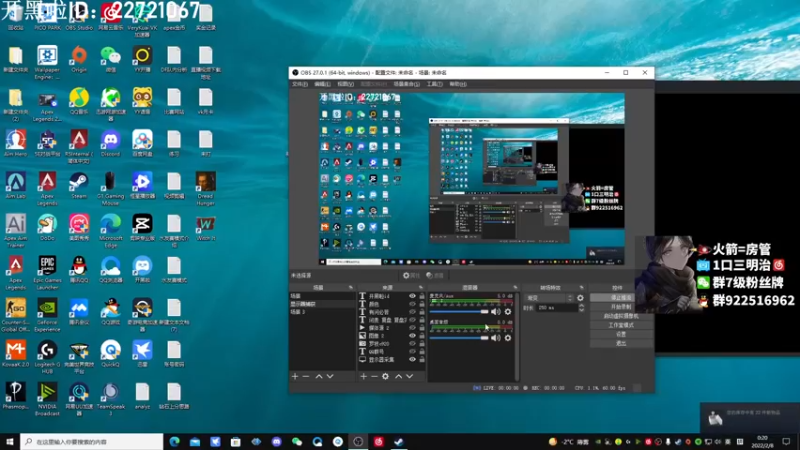
Task: Open the Logitech G HUB desktop shortcut
Action: pos(47,357)
